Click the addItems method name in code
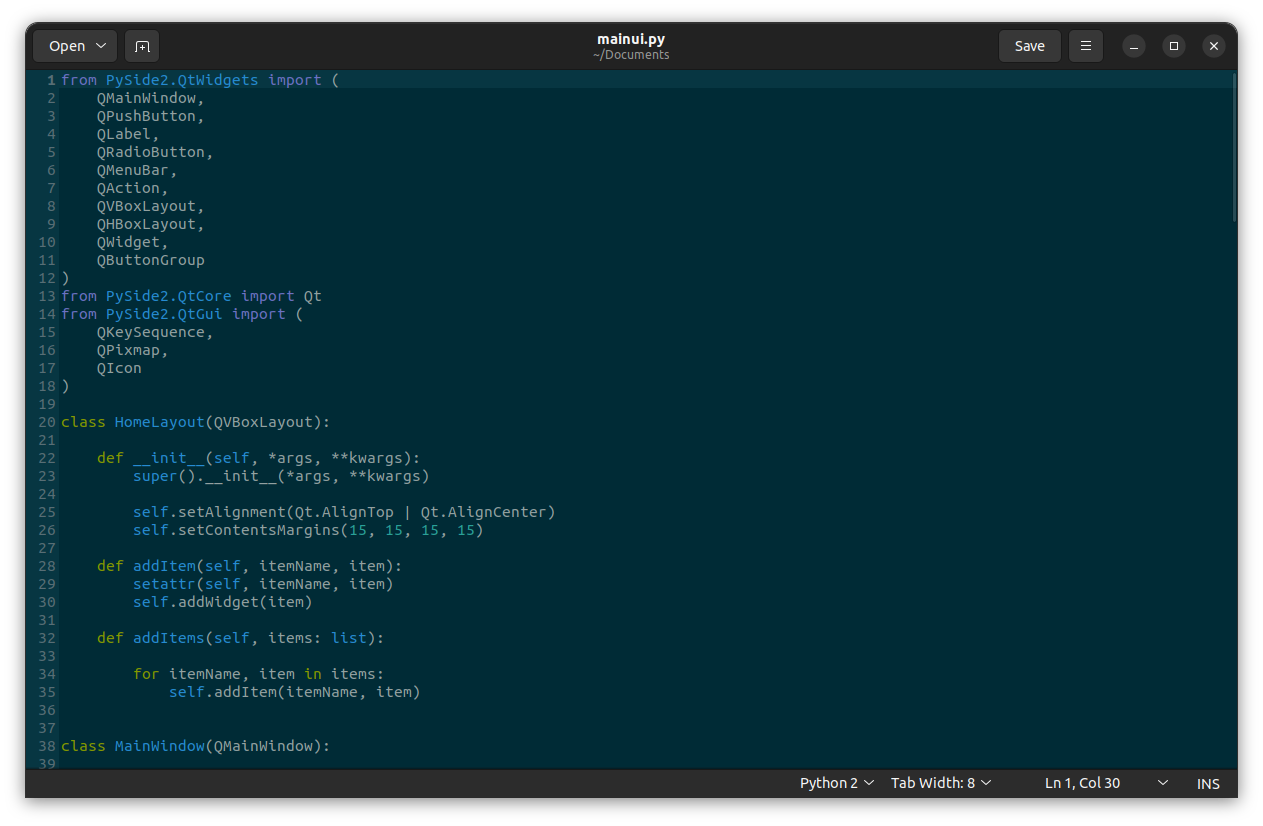The image size is (1263, 826). pyautogui.click(x=168, y=637)
